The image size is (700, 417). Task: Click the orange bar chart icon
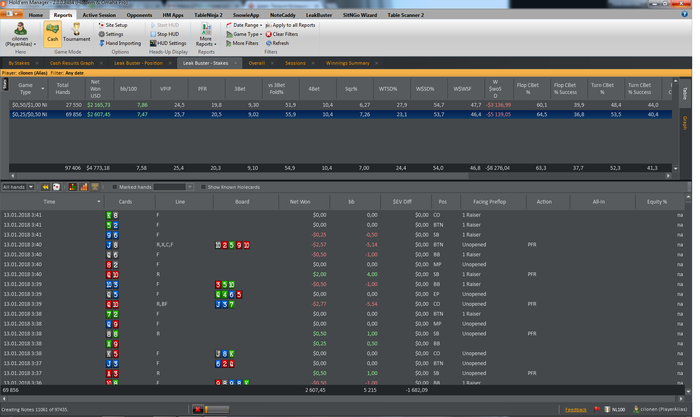coord(83,187)
